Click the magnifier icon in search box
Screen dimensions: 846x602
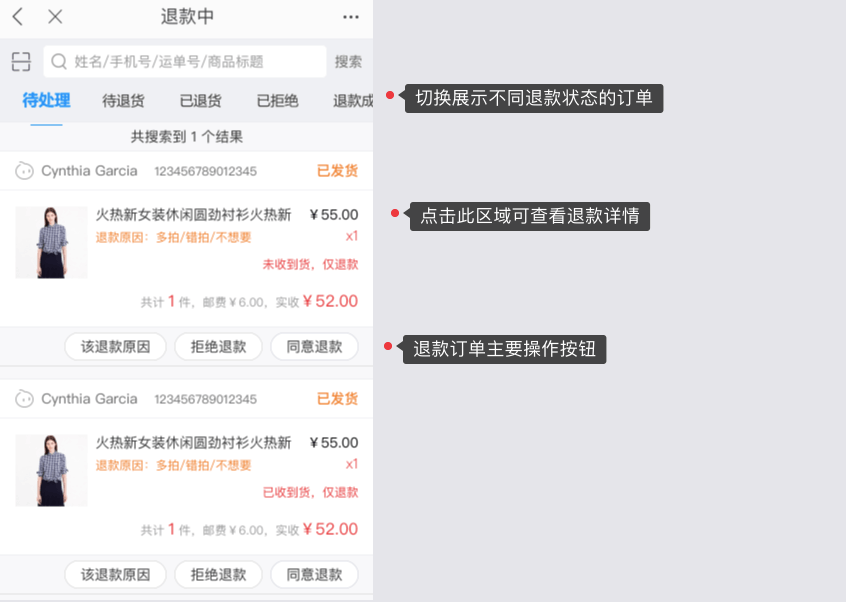click(x=59, y=61)
